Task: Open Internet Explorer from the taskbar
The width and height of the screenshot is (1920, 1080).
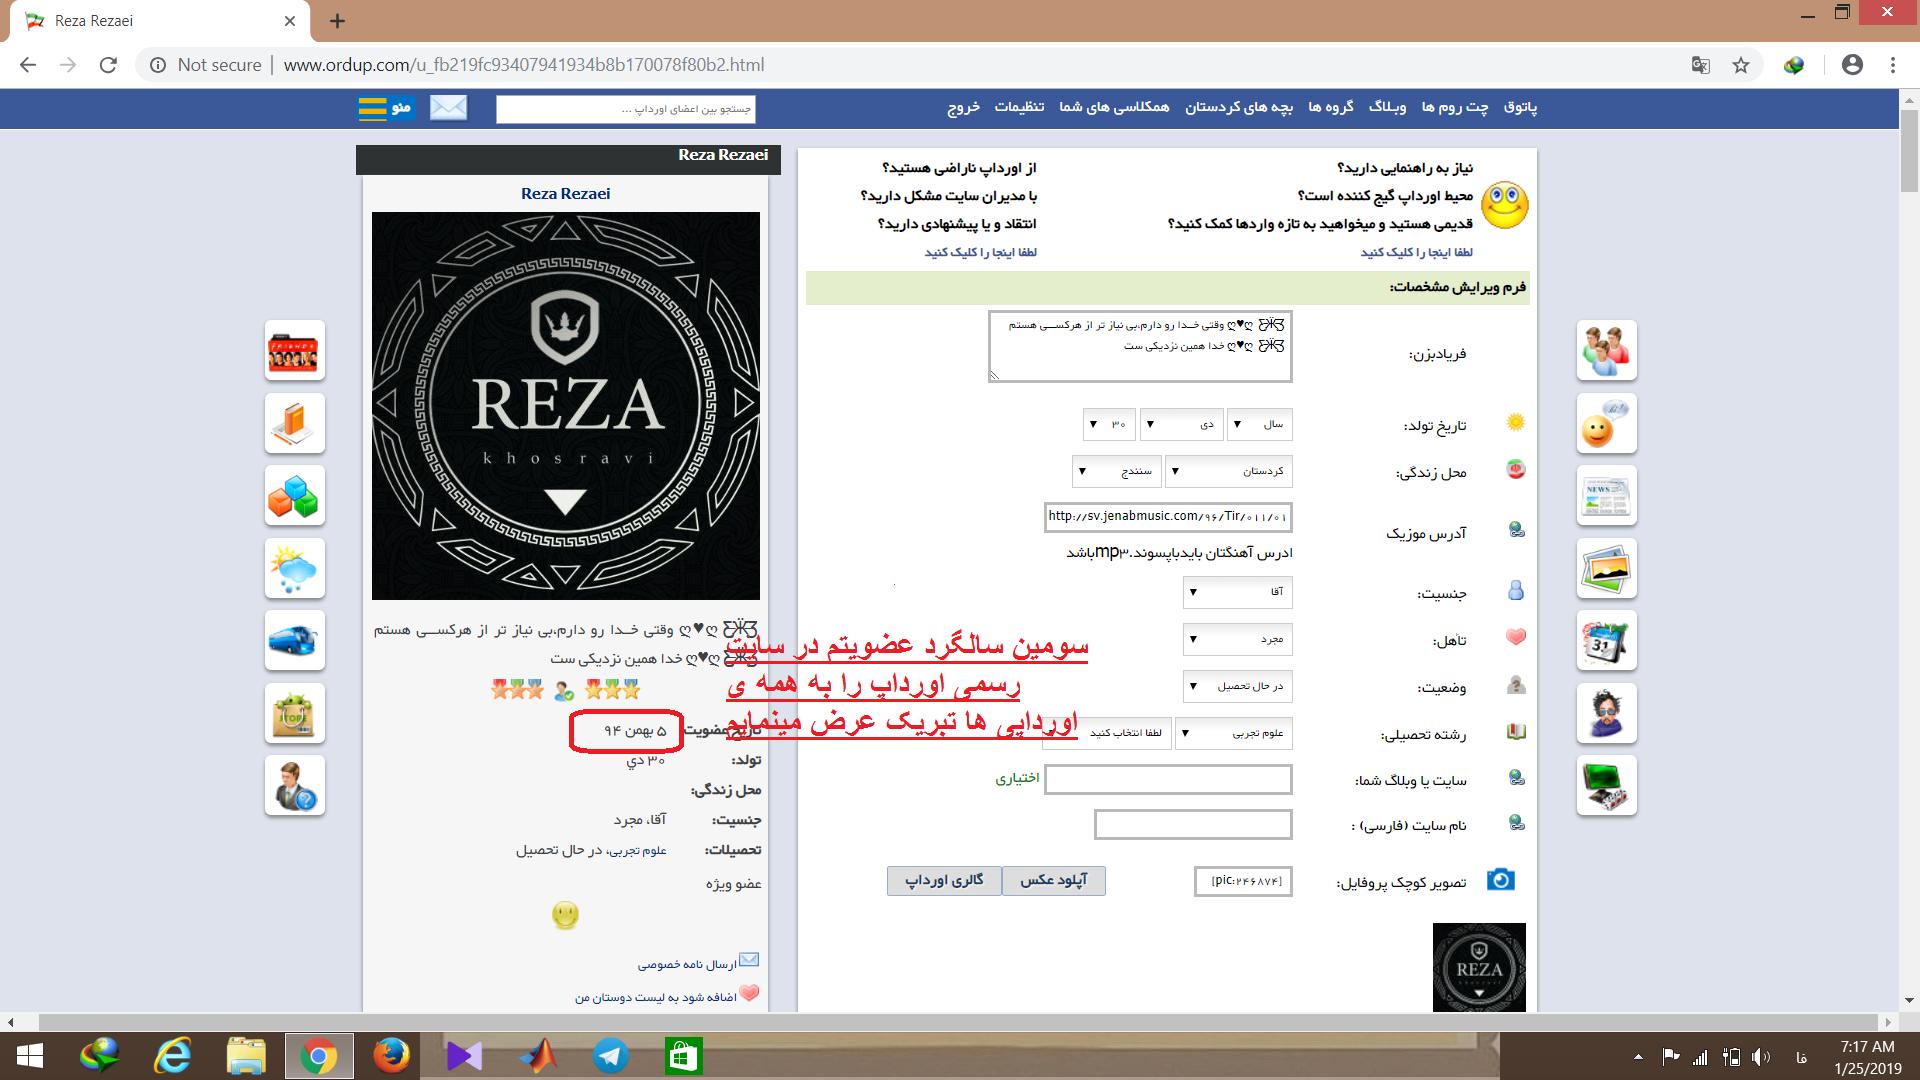Action: click(x=173, y=1056)
